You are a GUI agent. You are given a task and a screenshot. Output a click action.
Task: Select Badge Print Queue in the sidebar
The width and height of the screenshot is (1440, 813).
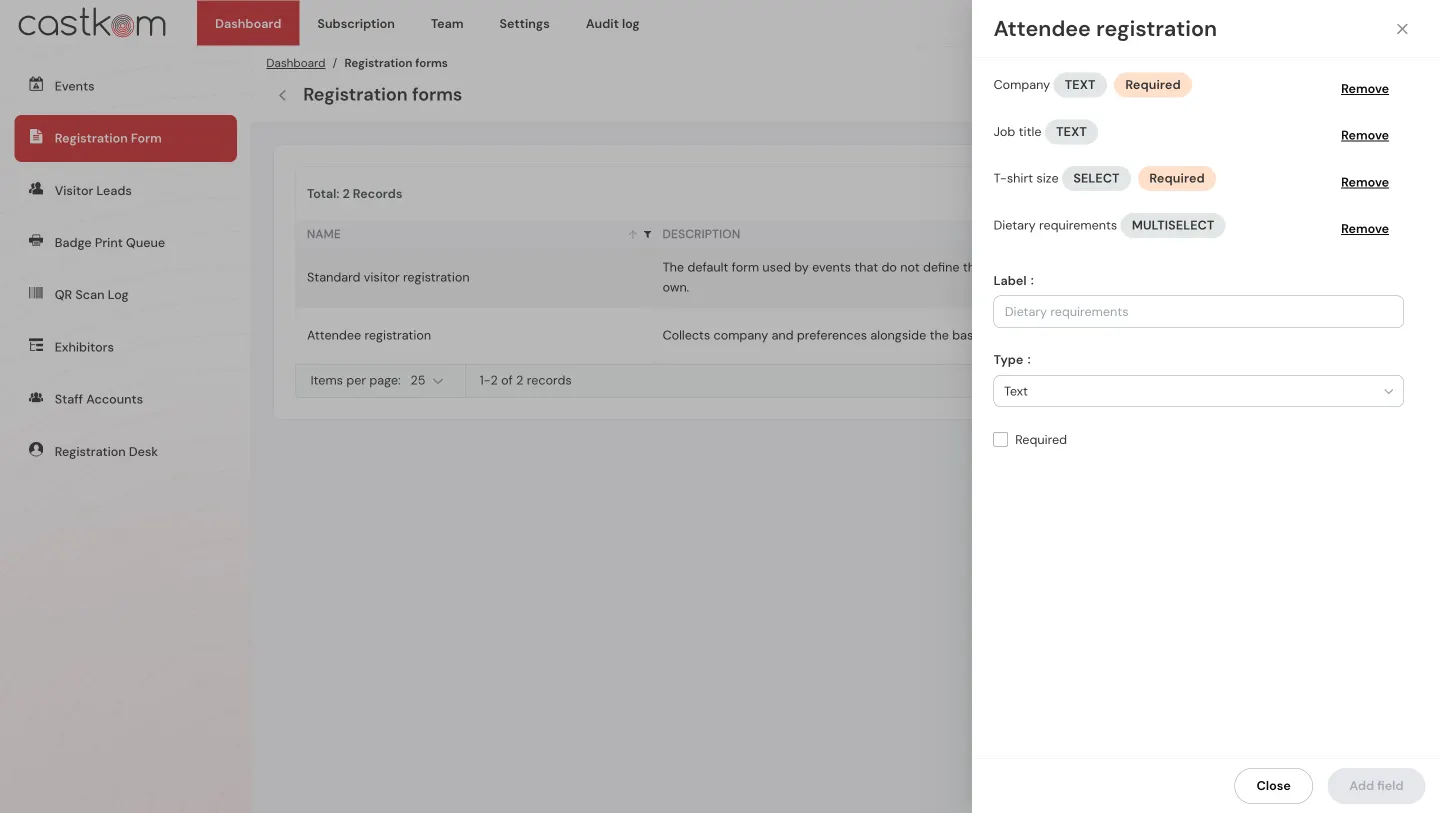125,242
